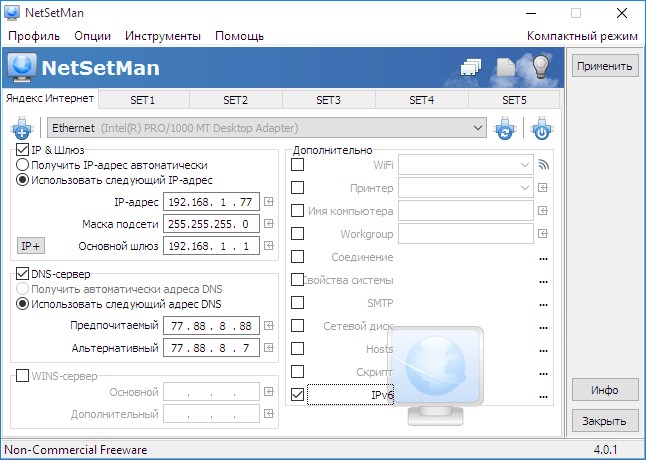The image size is (646, 460).
Task: Select the Яндекс Интернет tab
Action: [50, 98]
